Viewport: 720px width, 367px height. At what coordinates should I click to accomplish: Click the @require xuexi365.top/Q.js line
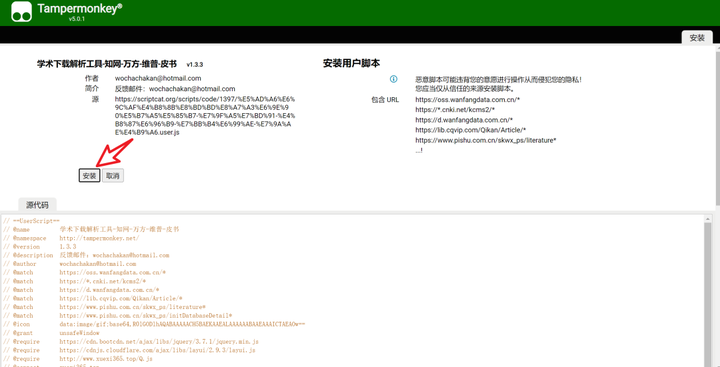pos(78,358)
